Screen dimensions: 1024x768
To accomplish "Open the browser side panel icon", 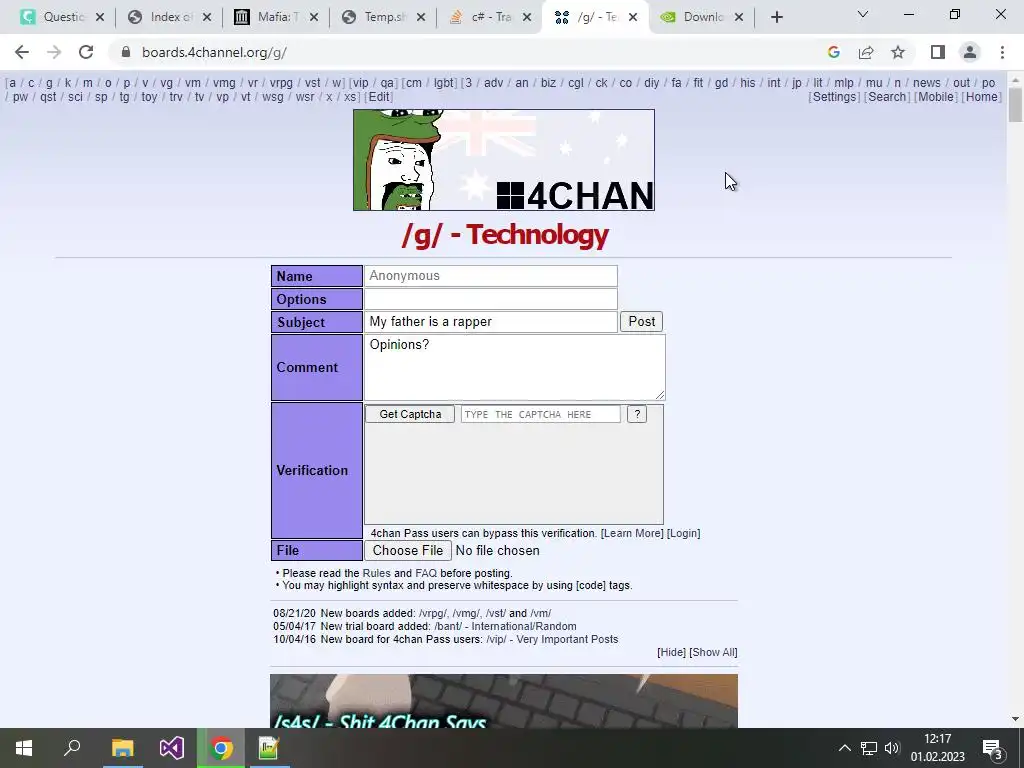I will 938,52.
